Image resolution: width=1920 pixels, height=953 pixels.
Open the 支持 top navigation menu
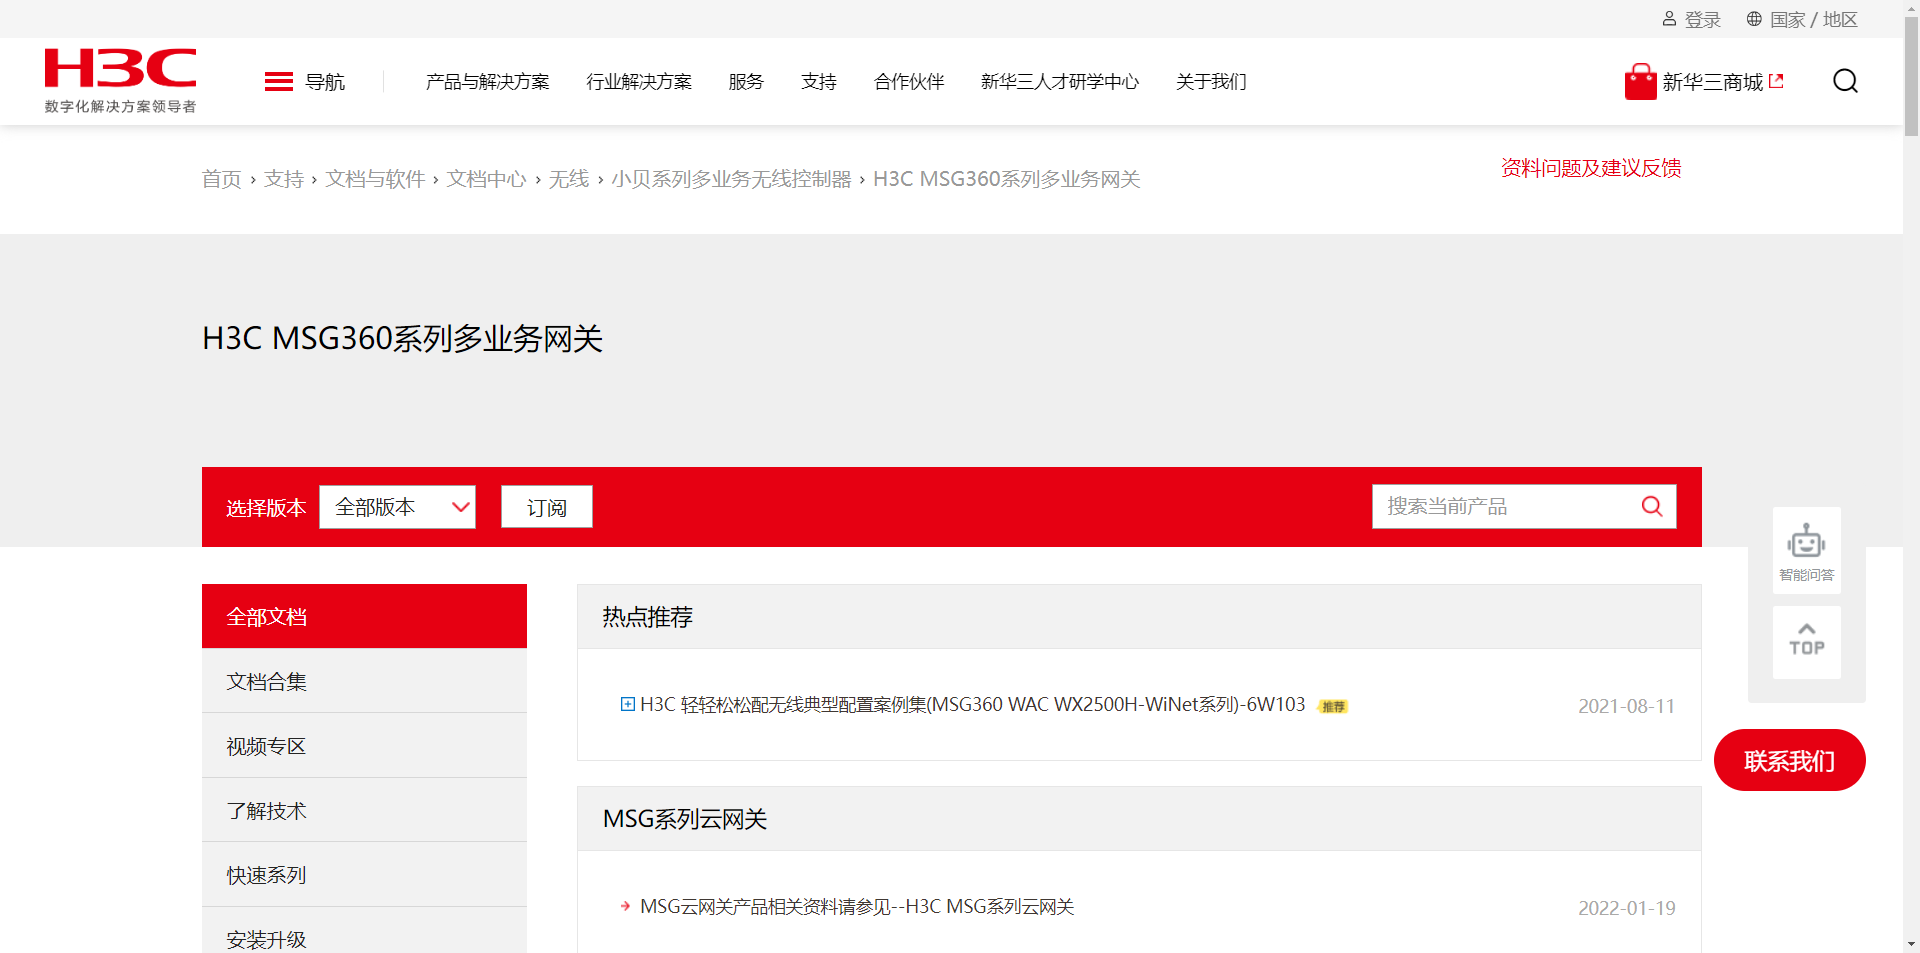click(819, 82)
